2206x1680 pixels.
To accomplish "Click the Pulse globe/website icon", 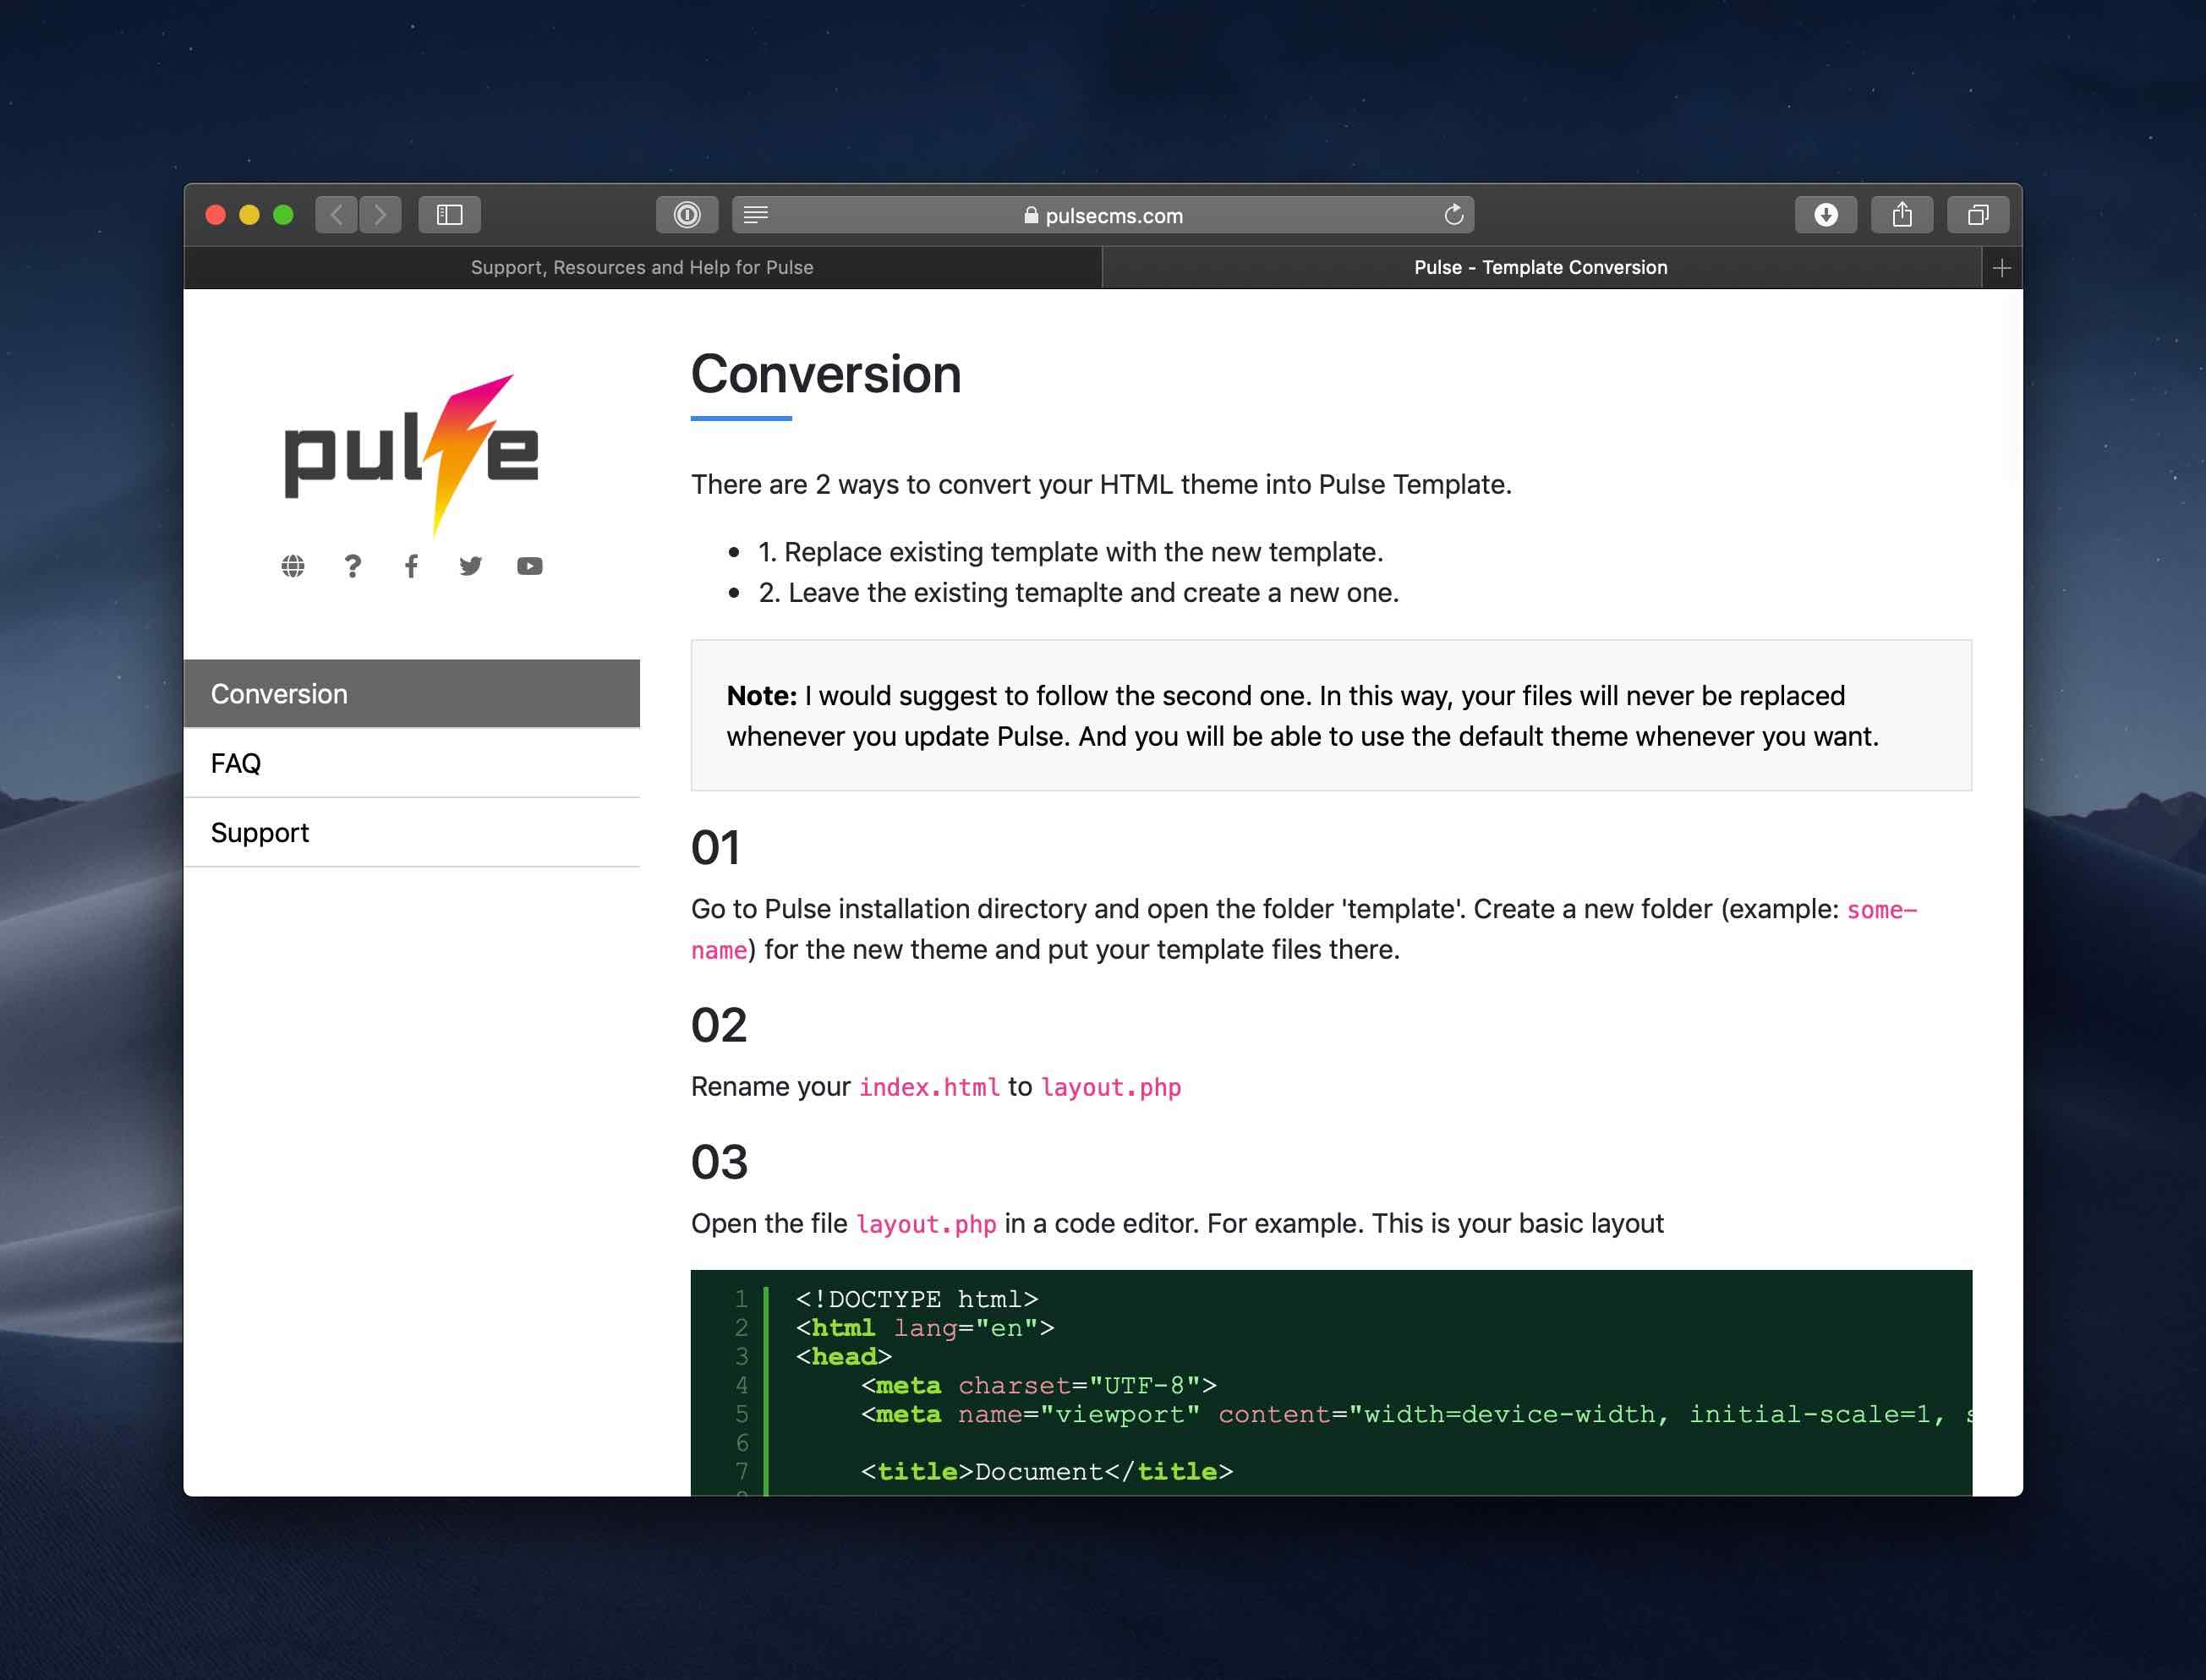I will (291, 565).
